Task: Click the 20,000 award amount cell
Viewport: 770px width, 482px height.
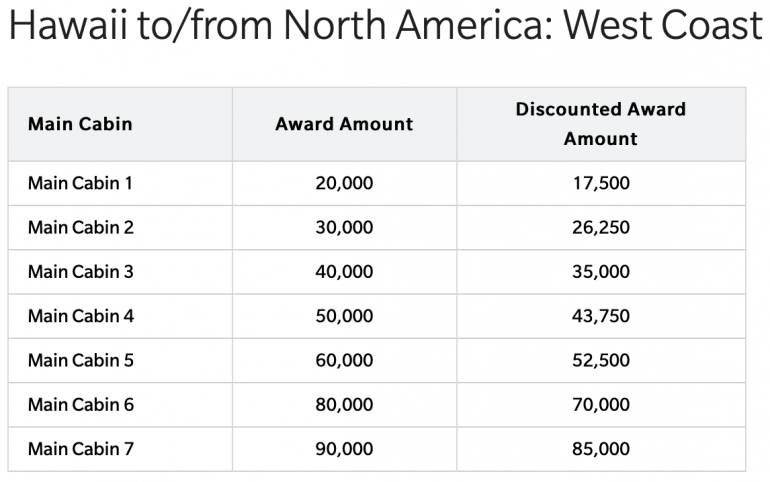Action: point(344,184)
